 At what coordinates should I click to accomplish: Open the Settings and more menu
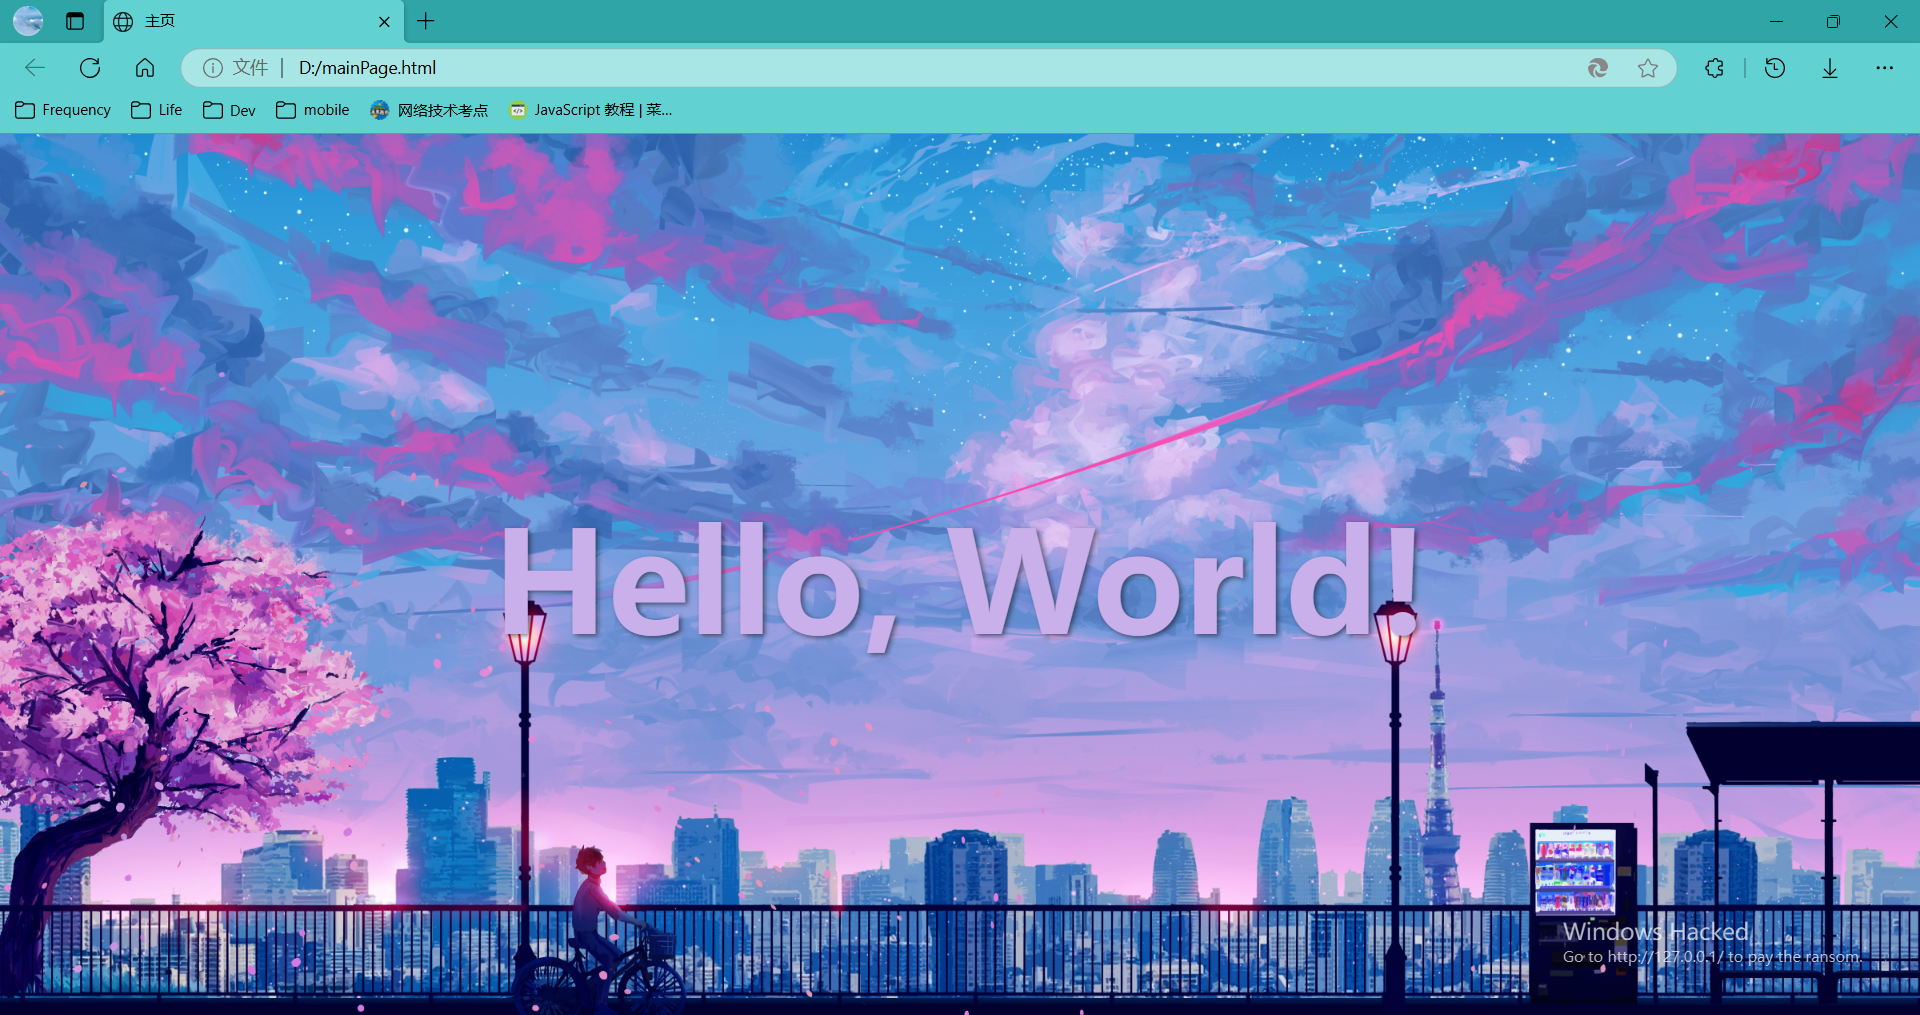click(1885, 68)
